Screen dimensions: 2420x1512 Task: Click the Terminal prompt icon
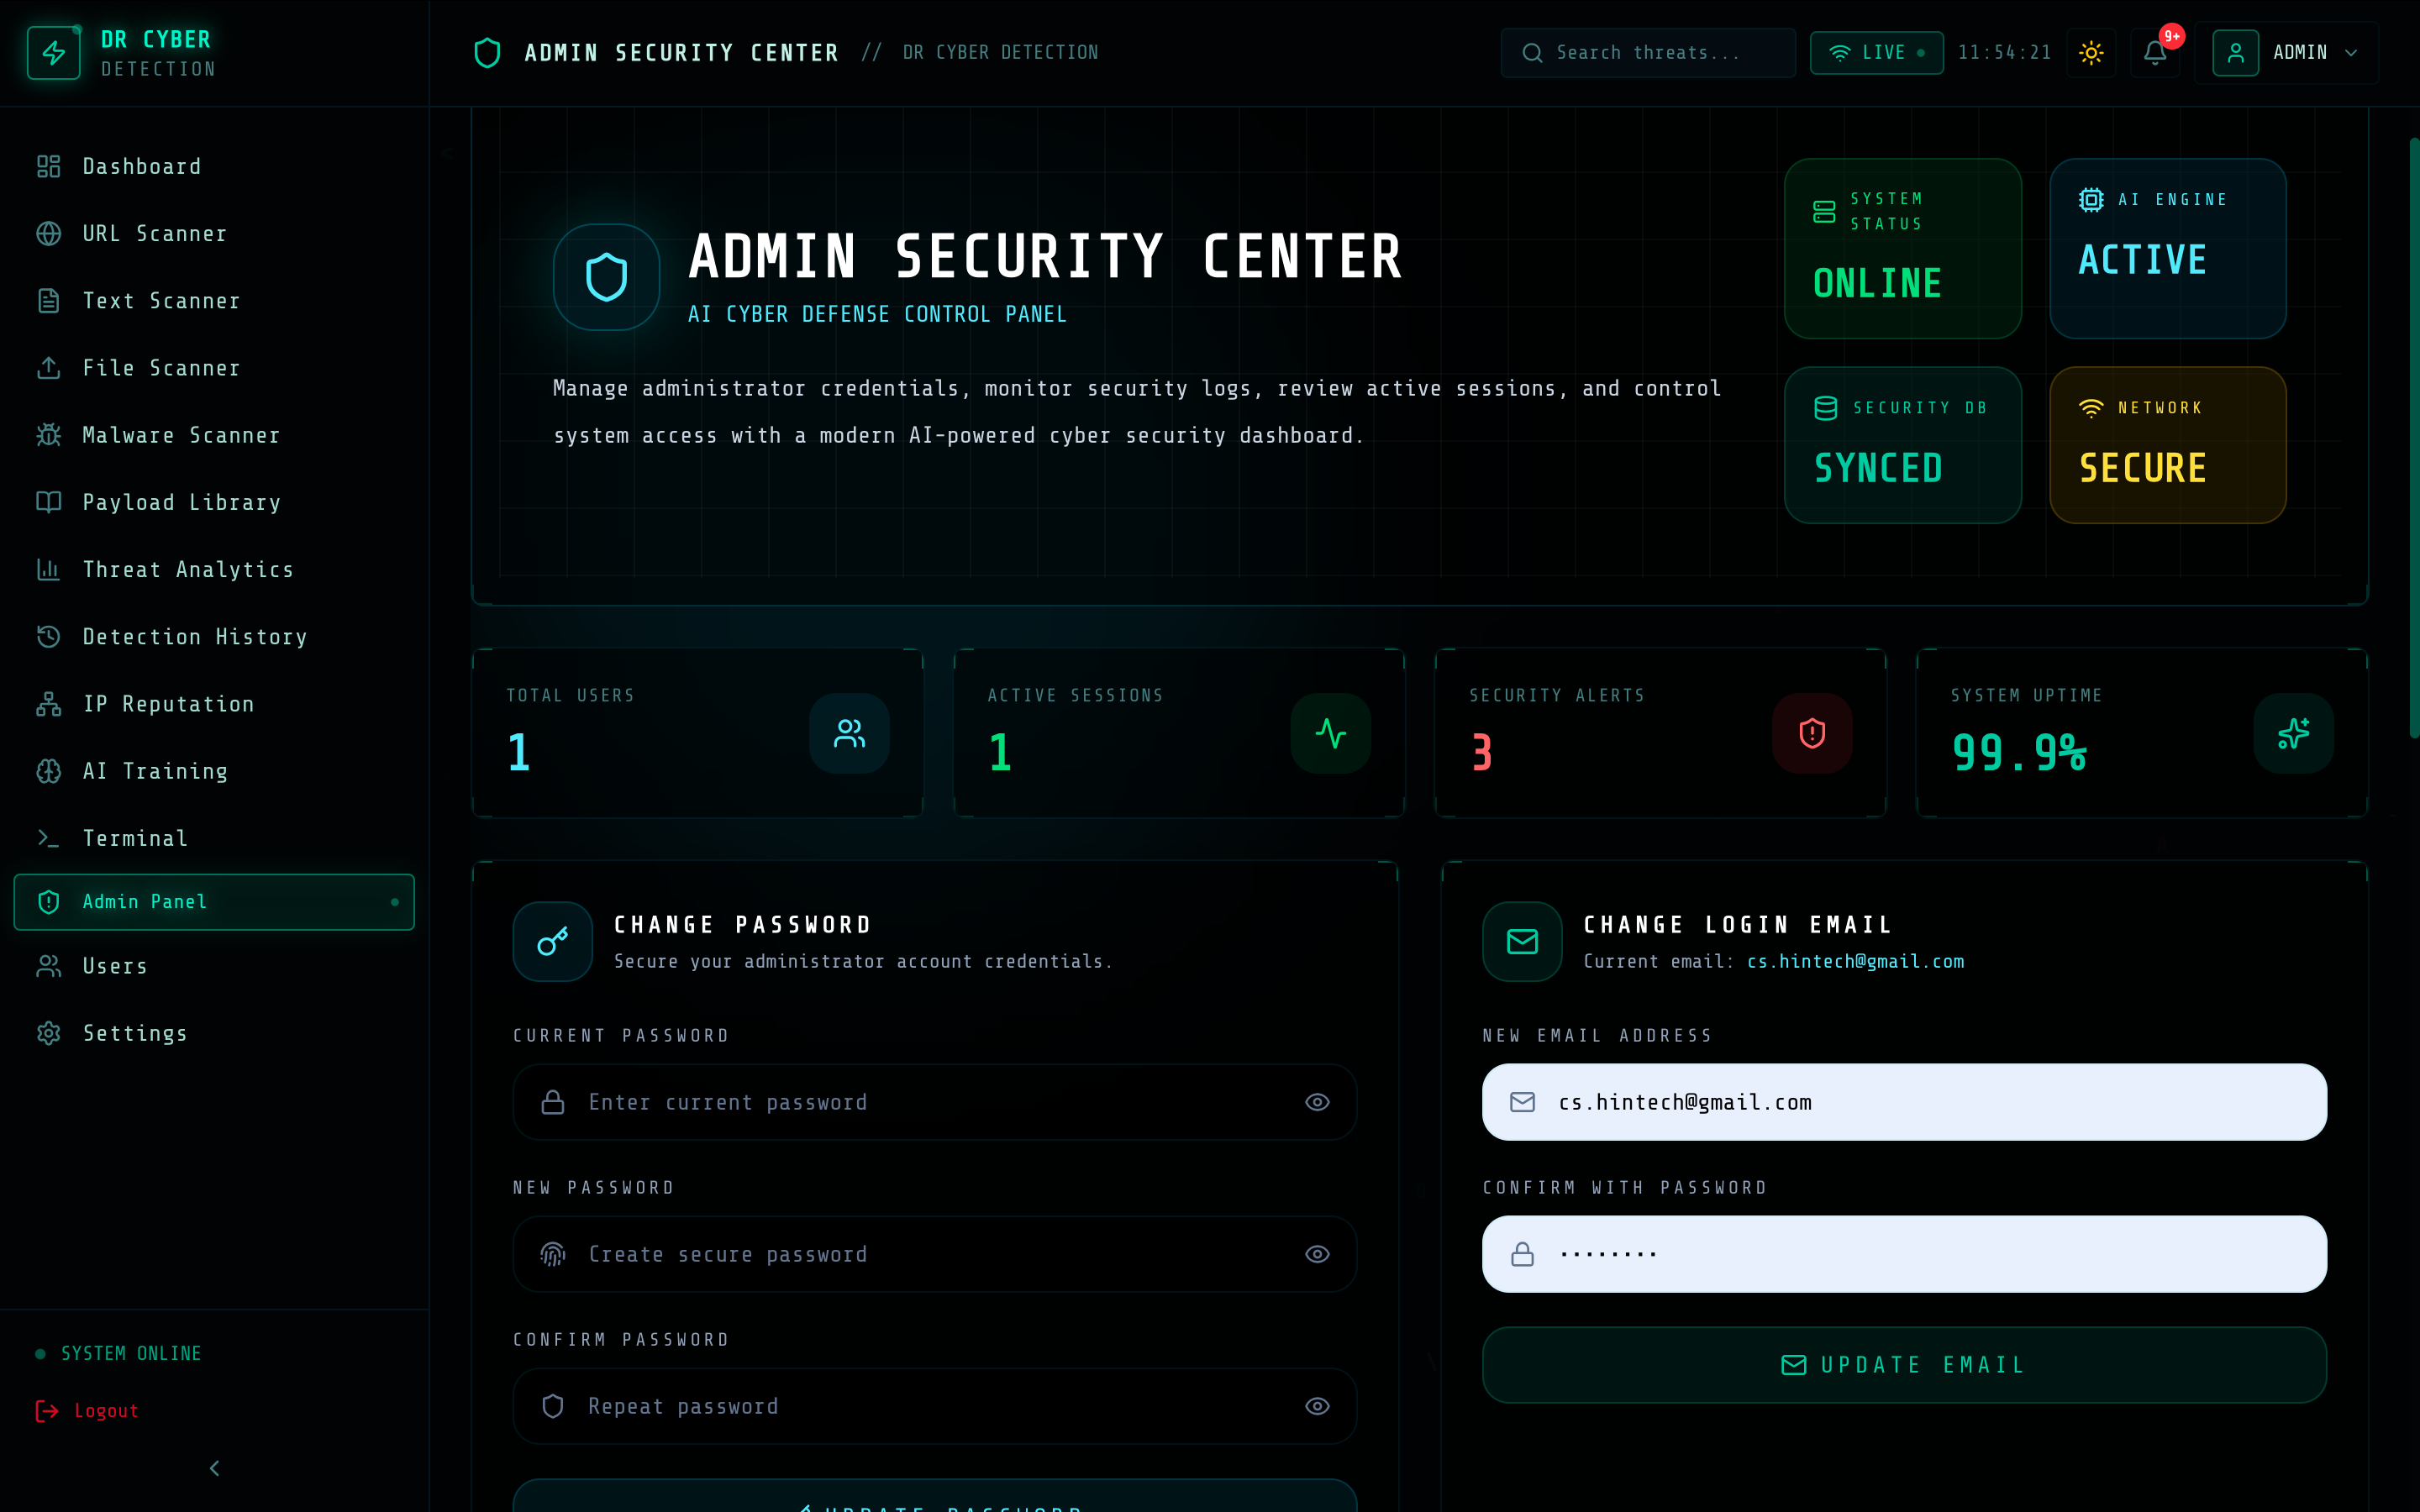tap(48, 838)
